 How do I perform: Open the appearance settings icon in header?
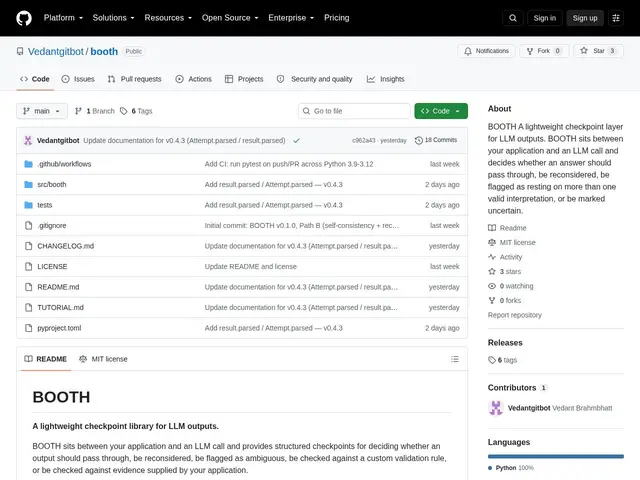[x=616, y=18]
